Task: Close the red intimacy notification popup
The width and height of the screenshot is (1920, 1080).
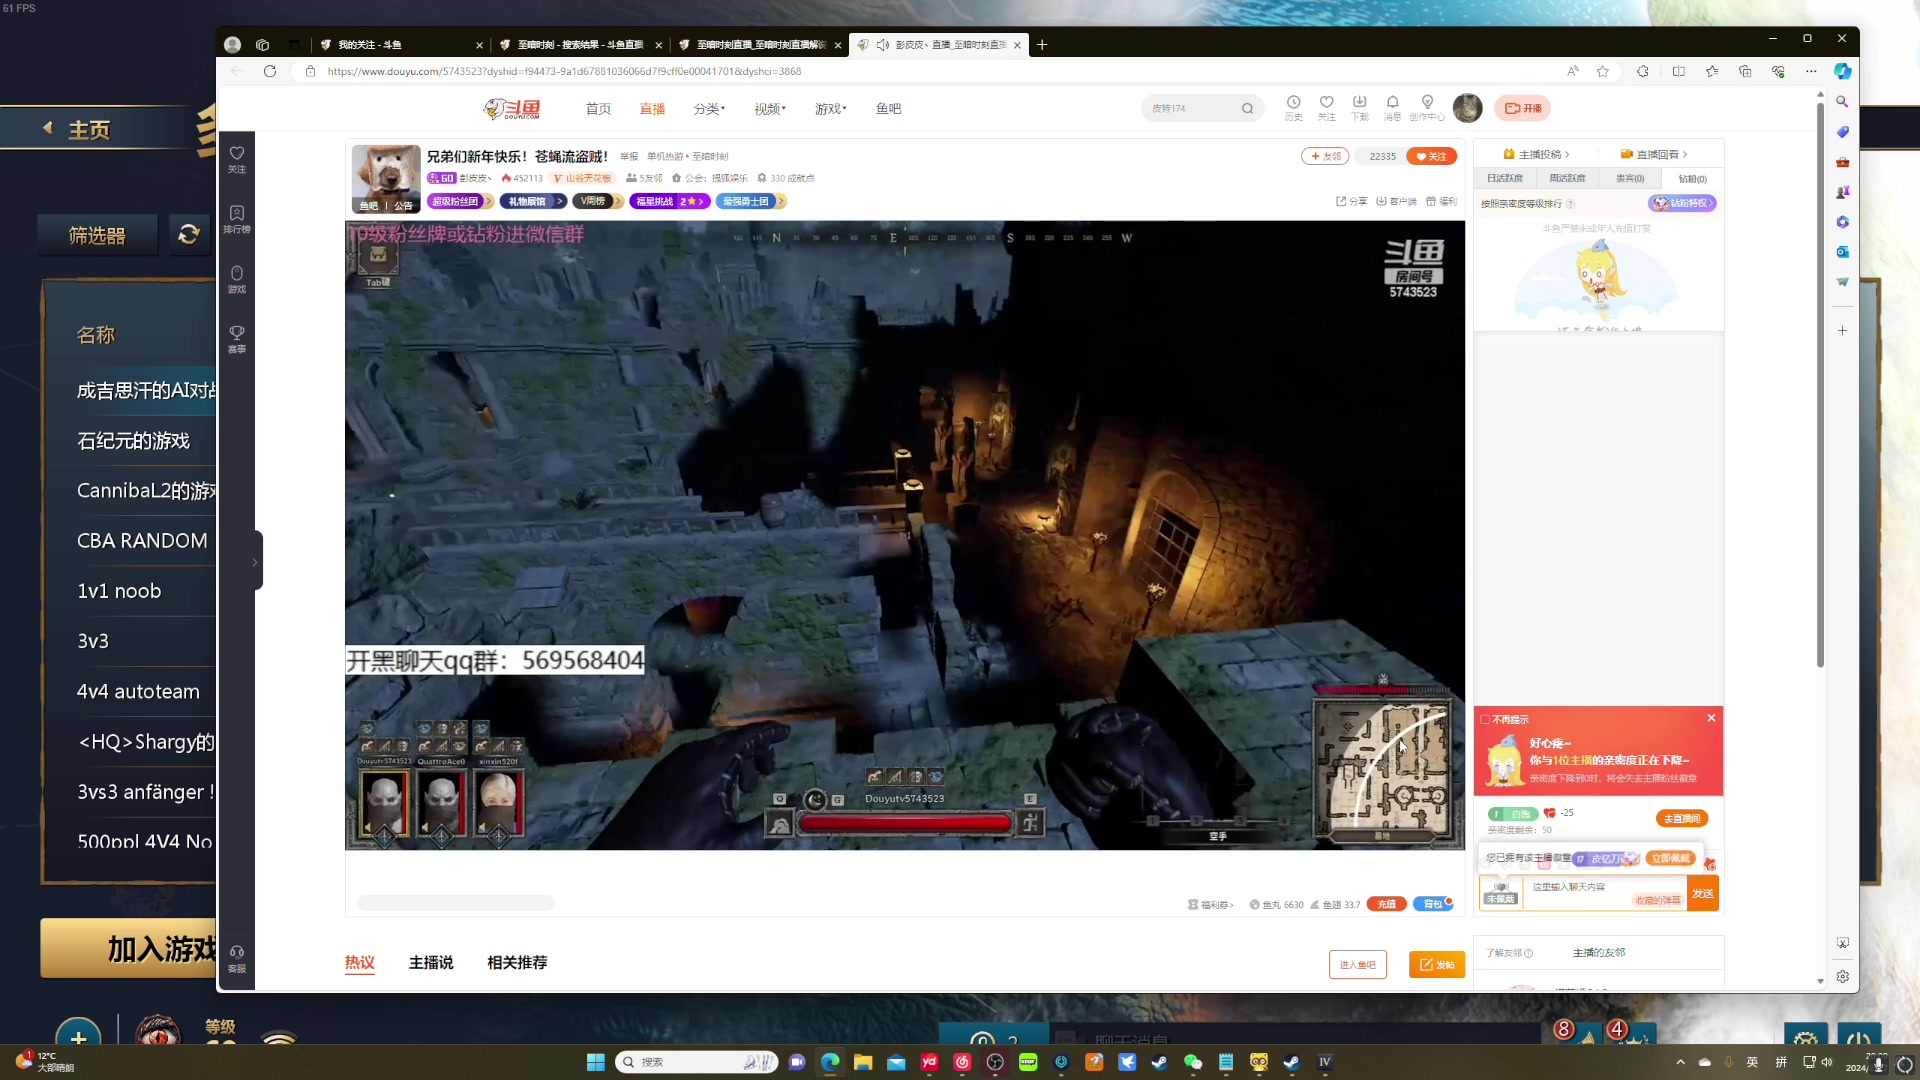Action: point(1711,718)
